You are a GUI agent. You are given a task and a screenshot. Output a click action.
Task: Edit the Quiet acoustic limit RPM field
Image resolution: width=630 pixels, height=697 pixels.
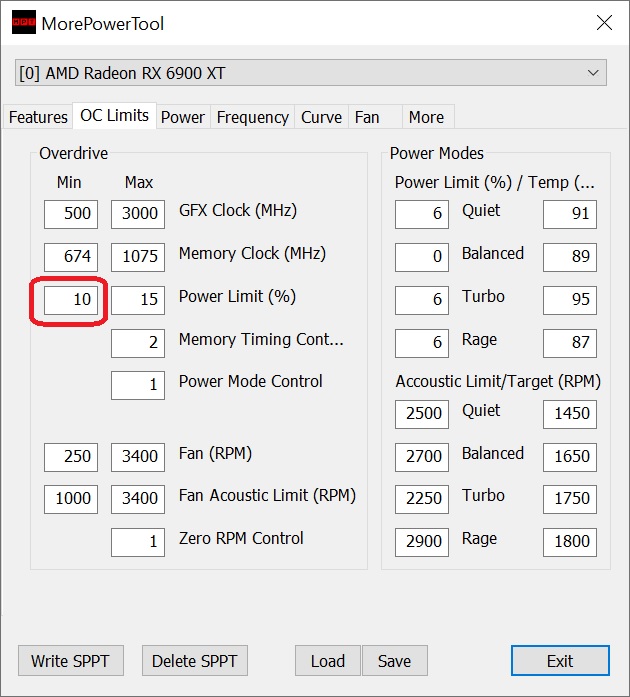[x=422, y=414]
